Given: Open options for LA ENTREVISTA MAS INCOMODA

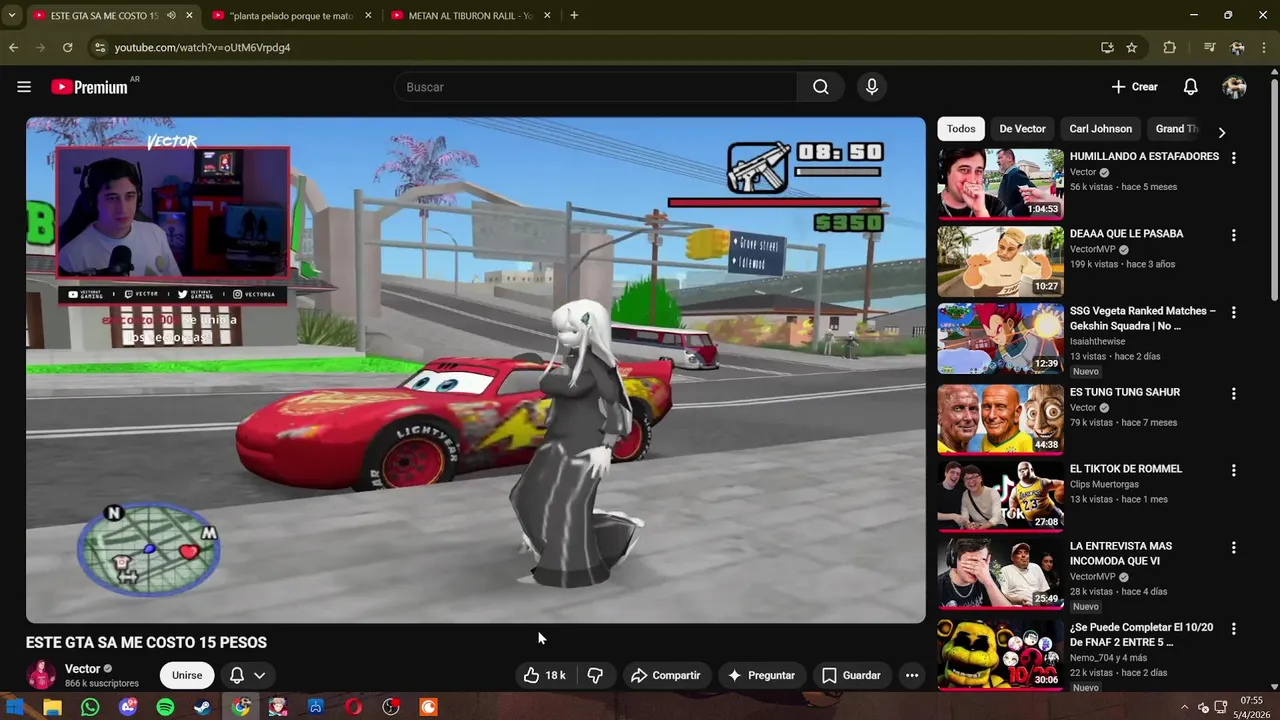Looking at the screenshot, I should (1233, 547).
